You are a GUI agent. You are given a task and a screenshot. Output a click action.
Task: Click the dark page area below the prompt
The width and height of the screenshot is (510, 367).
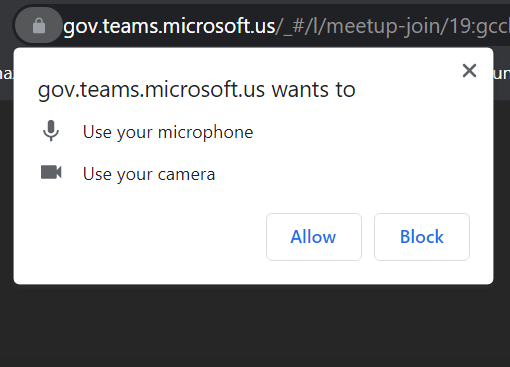pos(255,327)
